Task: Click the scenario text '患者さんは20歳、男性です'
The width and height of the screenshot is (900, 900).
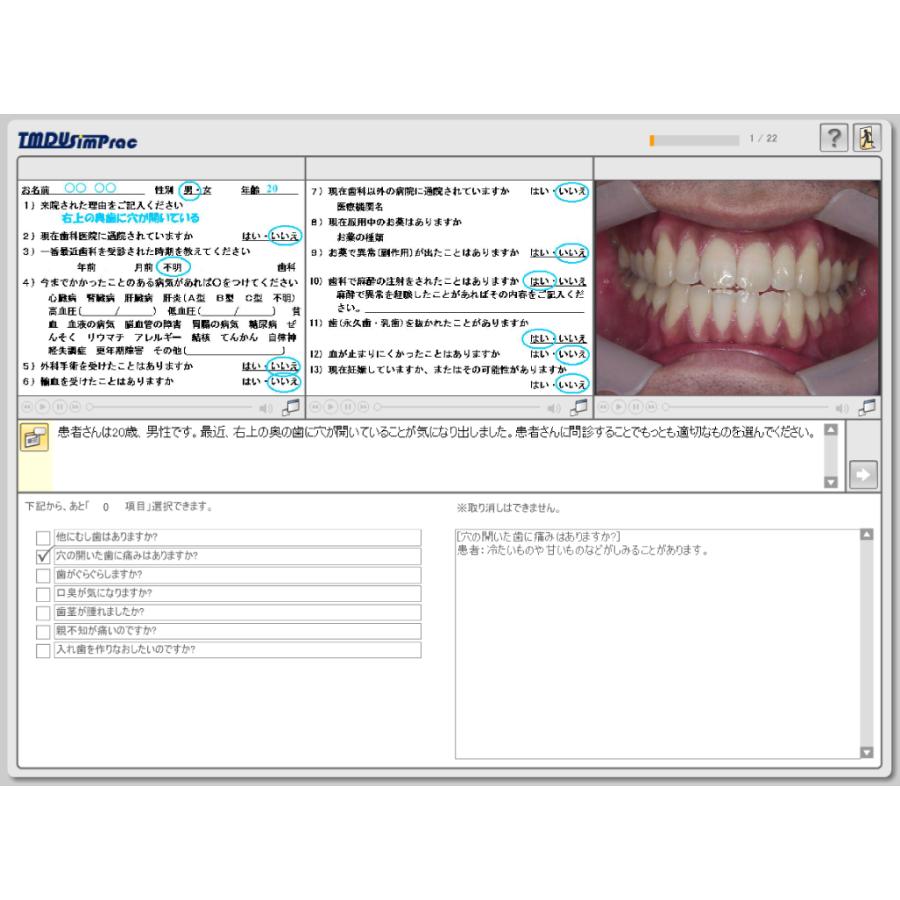Action: (127, 432)
